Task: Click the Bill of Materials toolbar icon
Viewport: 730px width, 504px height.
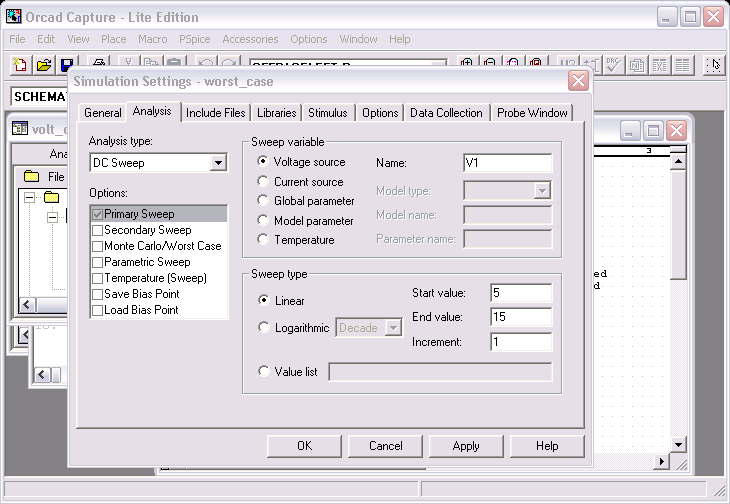Action: pos(683,65)
